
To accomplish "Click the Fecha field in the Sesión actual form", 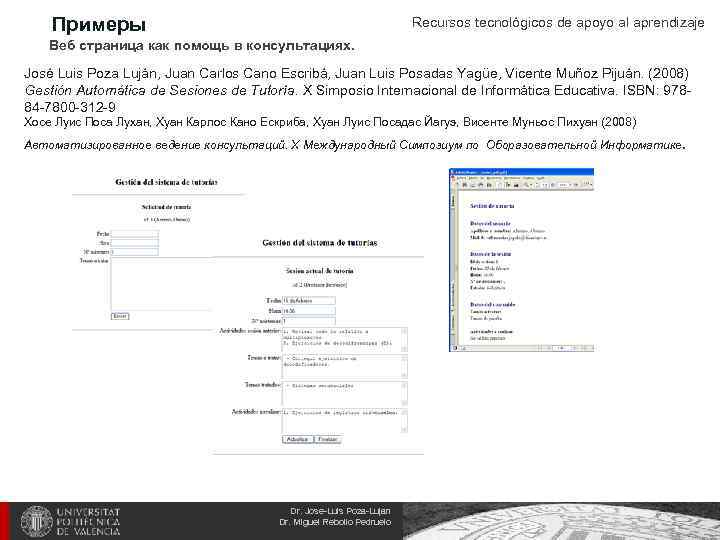I will pyautogui.click(x=309, y=301).
